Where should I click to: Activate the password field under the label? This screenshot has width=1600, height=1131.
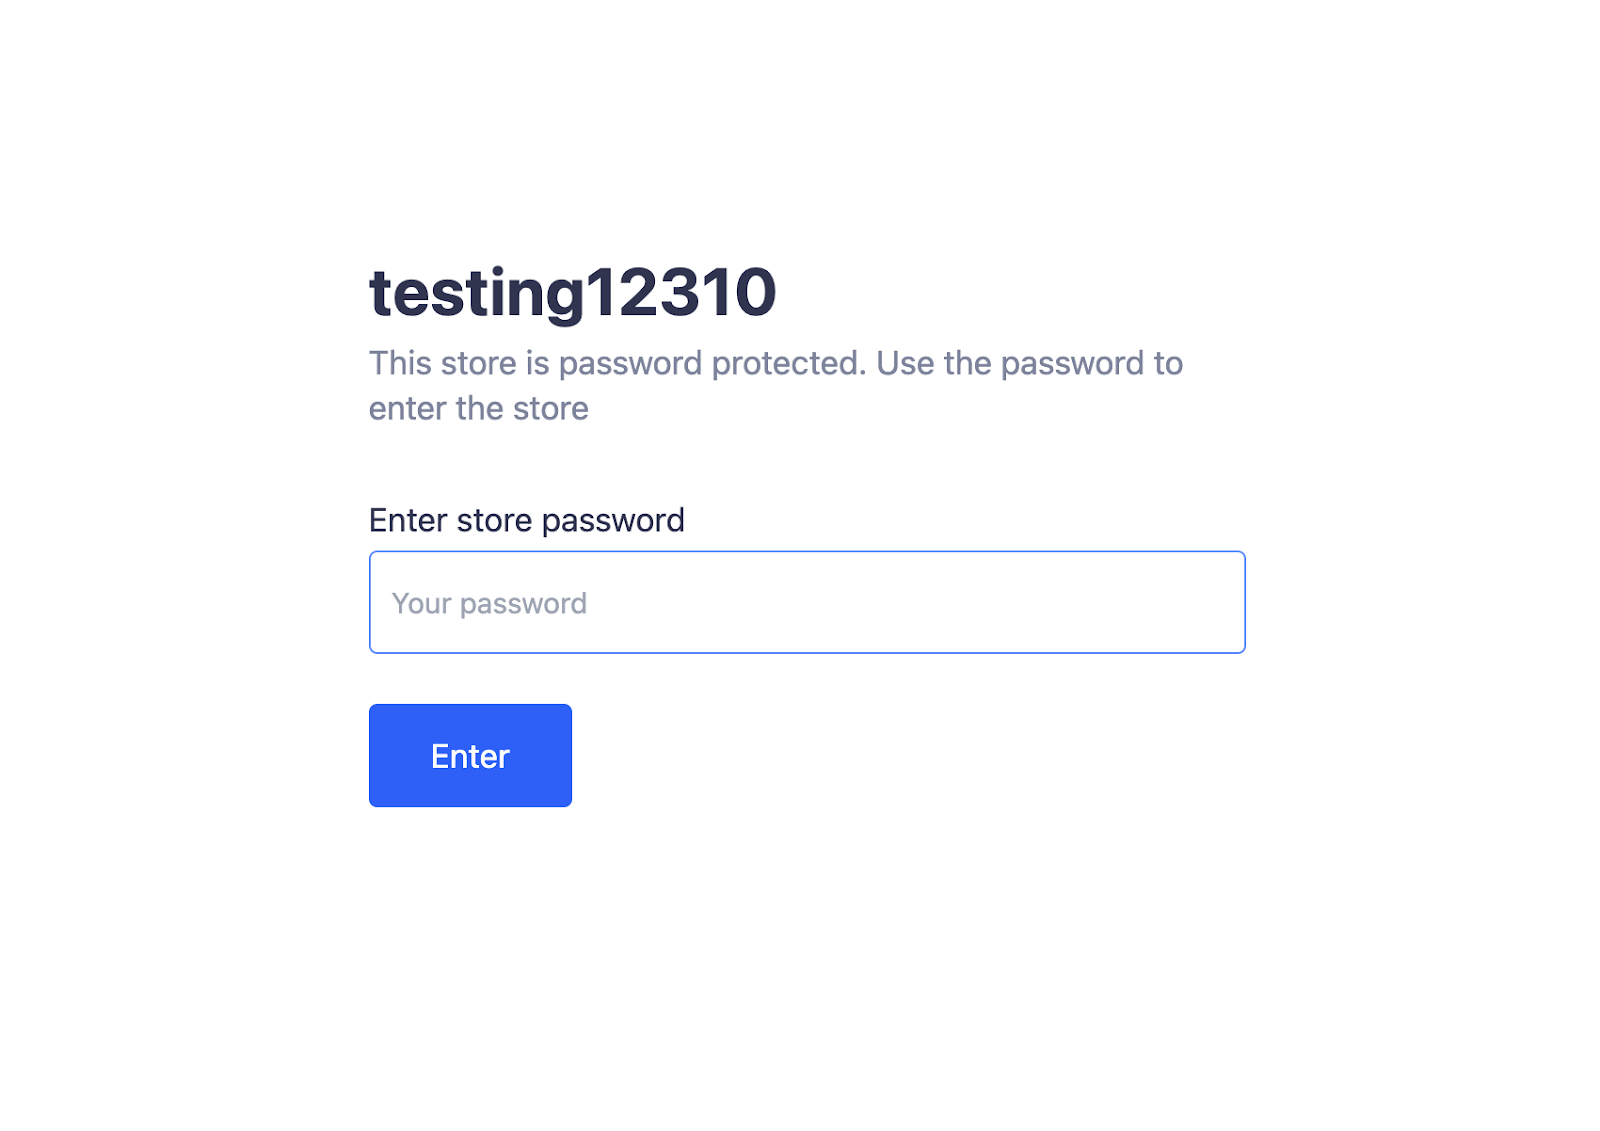pos(807,602)
